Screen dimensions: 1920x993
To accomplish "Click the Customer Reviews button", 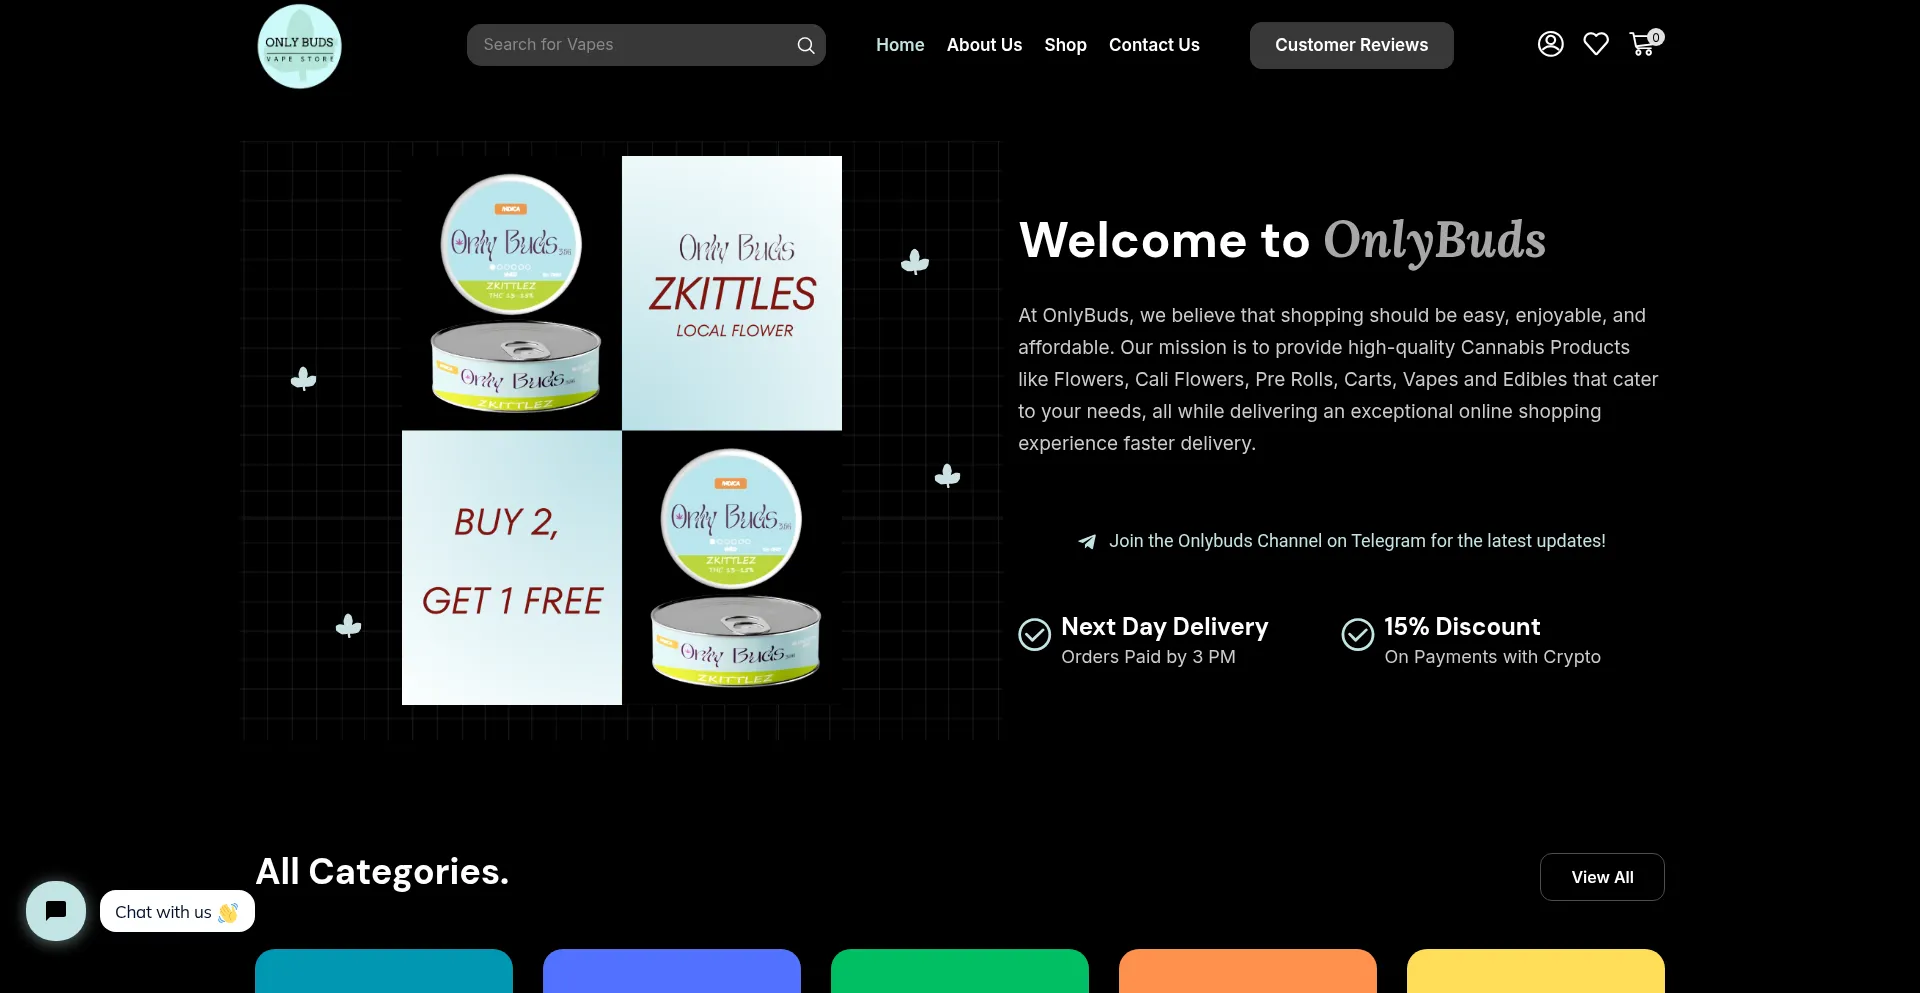I will [x=1351, y=45].
